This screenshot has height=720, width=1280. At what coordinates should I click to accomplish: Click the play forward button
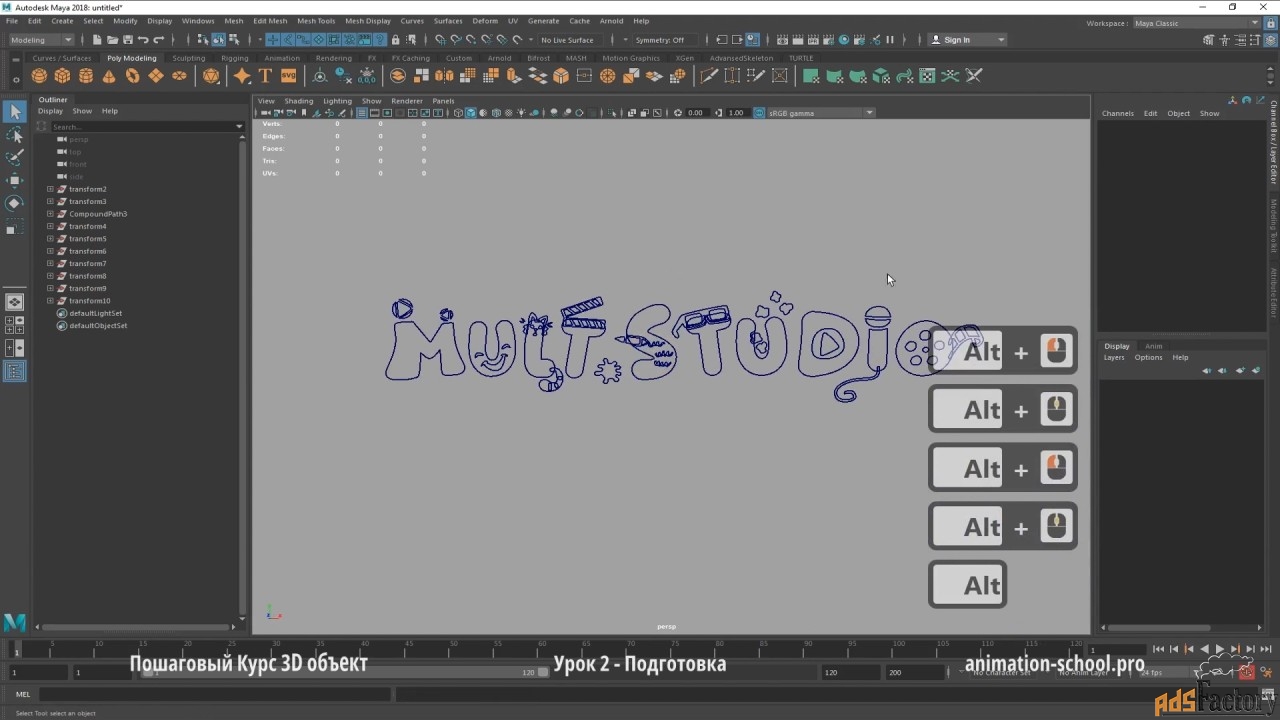point(1220,649)
